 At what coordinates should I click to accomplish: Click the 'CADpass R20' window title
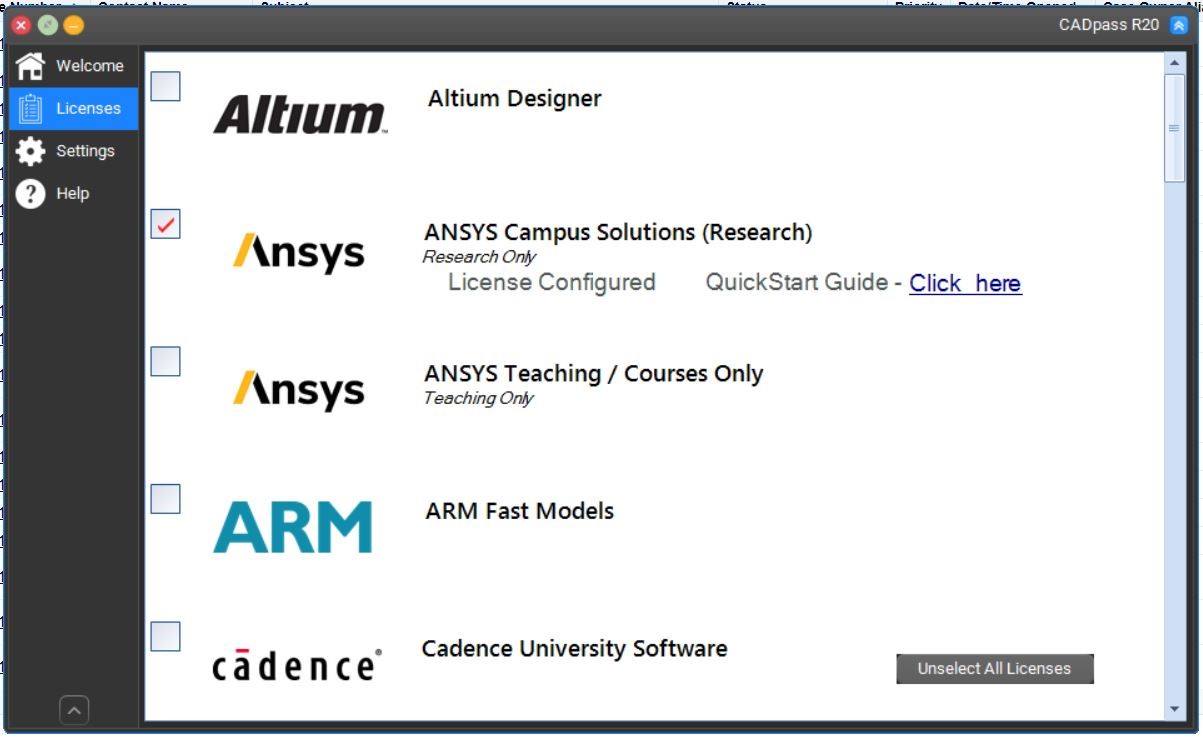pyautogui.click(x=1109, y=25)
